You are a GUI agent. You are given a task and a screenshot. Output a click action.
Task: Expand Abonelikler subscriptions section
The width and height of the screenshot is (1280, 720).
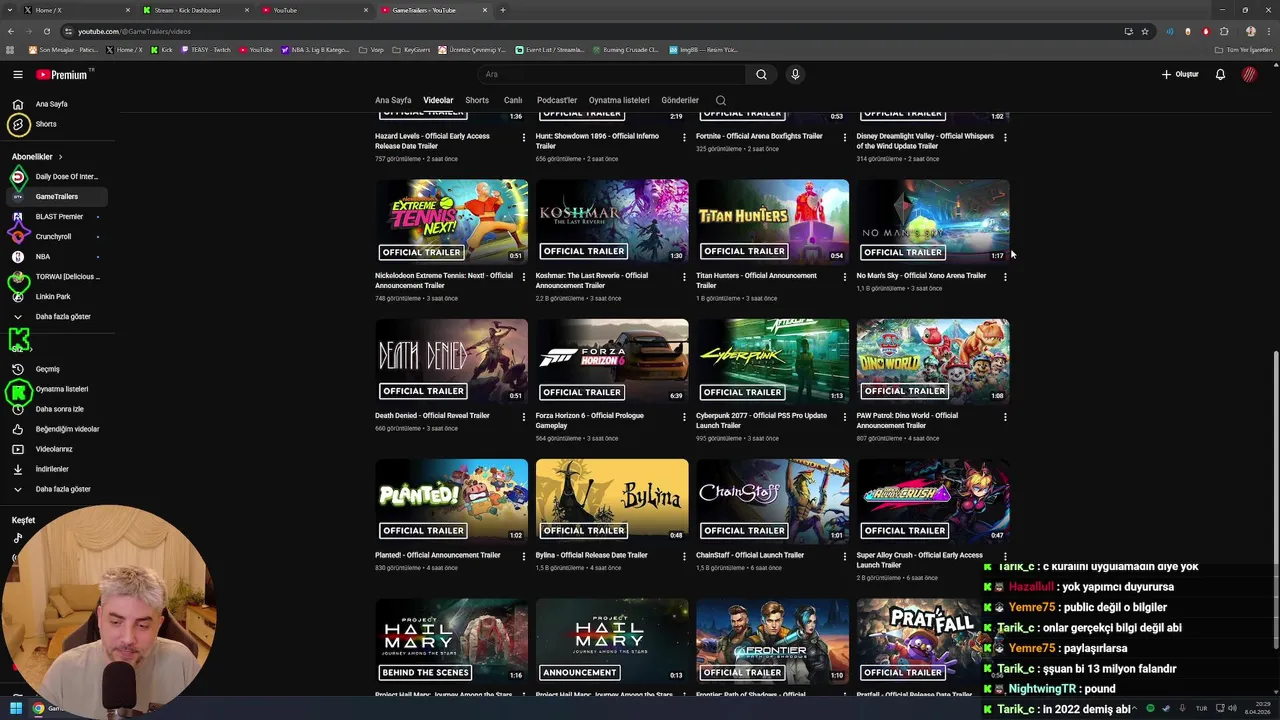point(37,157)
